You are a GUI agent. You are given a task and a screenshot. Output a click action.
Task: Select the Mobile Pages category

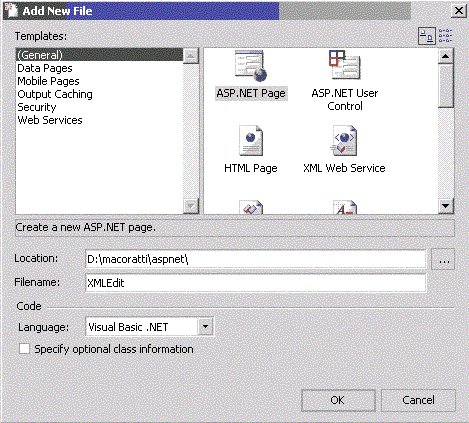pos(48,81)
